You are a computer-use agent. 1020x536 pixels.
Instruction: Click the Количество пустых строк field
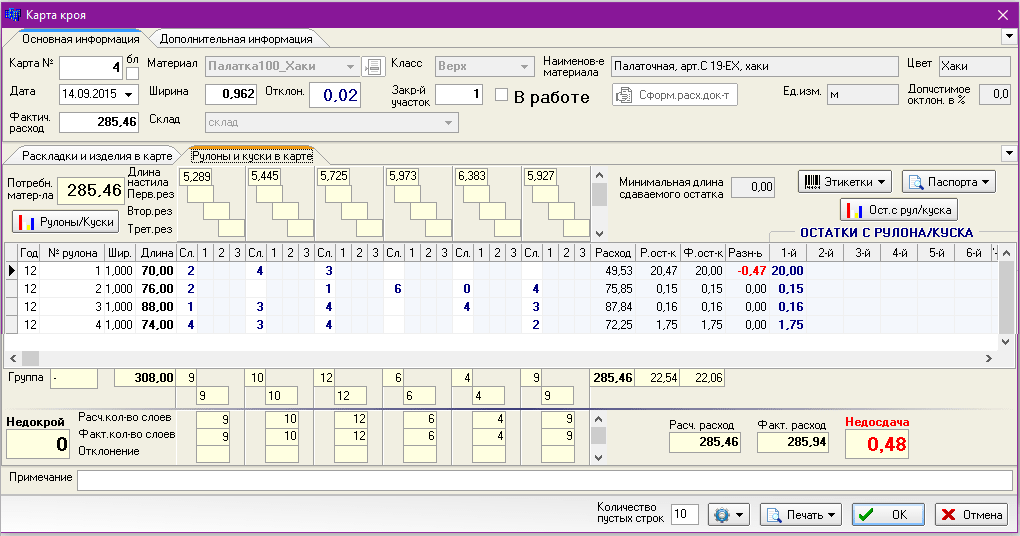click(684, 515)
